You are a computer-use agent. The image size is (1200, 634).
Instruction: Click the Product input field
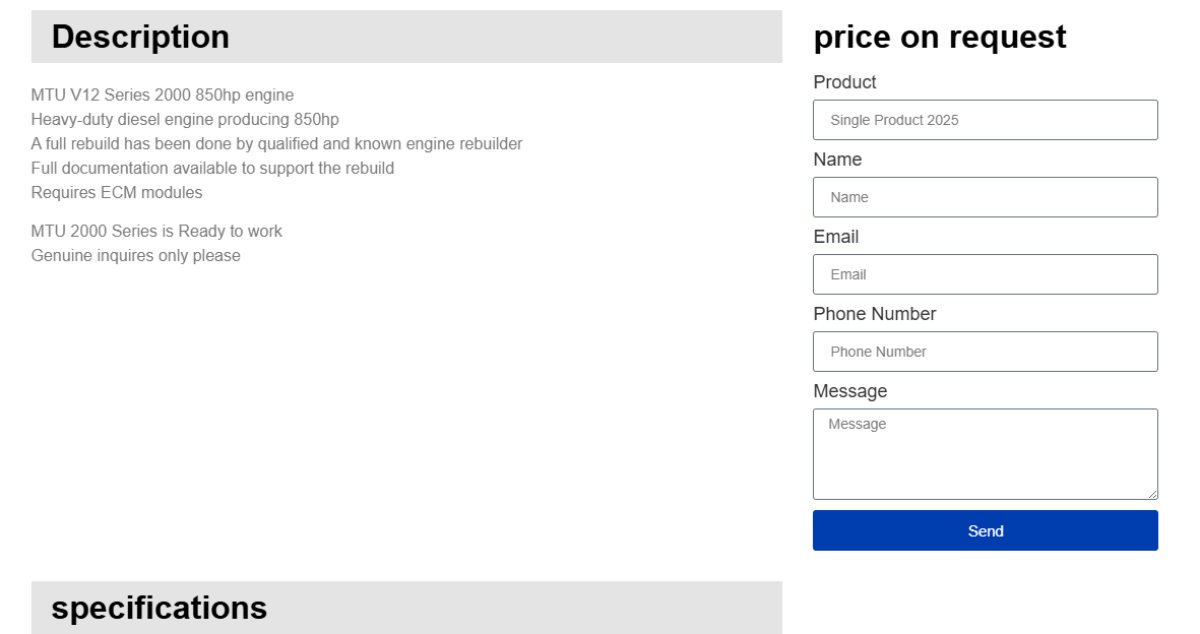pyautogui.click(x=985, y=120)
